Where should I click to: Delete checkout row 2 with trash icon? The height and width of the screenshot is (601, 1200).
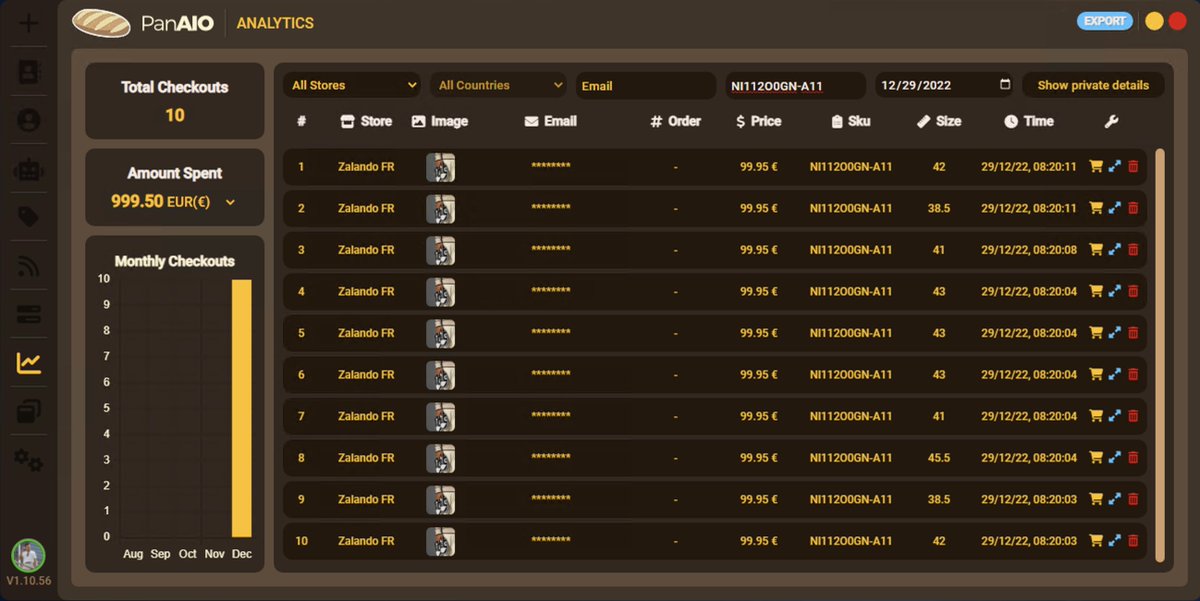[x=1133, y=208]
